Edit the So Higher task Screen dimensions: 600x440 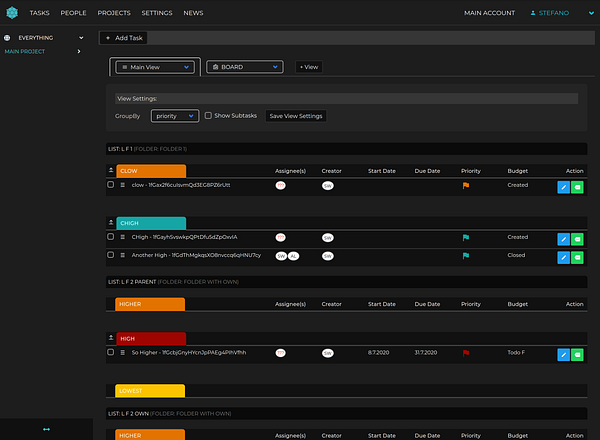pos(563,355)
